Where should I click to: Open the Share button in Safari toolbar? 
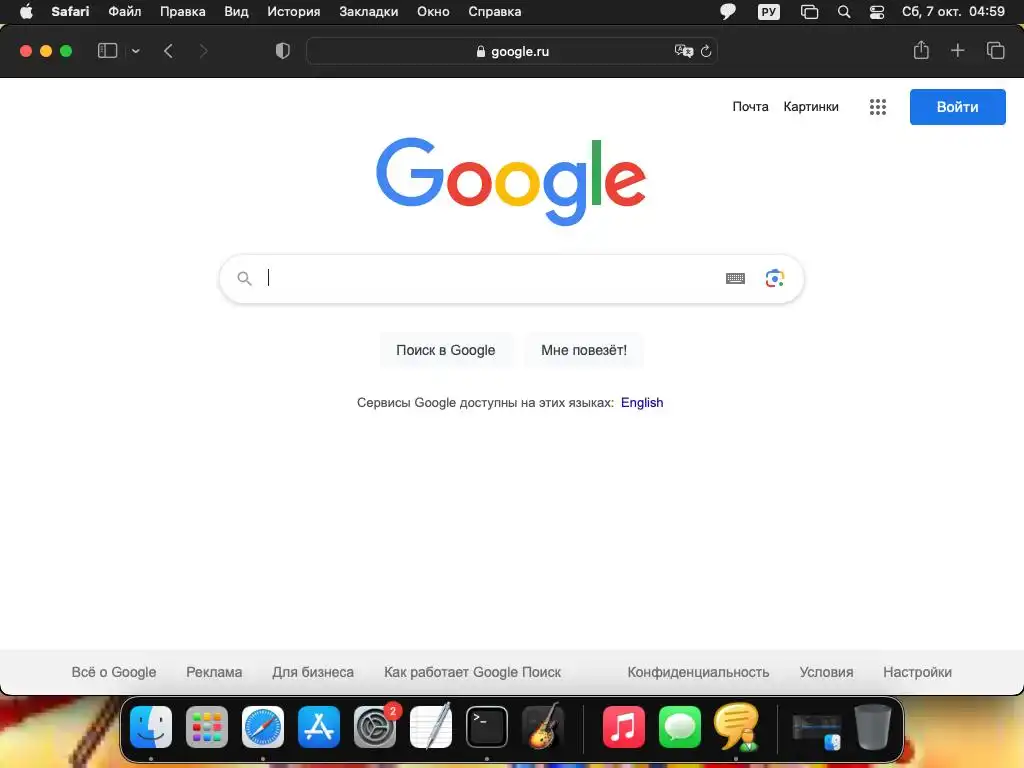921,50
